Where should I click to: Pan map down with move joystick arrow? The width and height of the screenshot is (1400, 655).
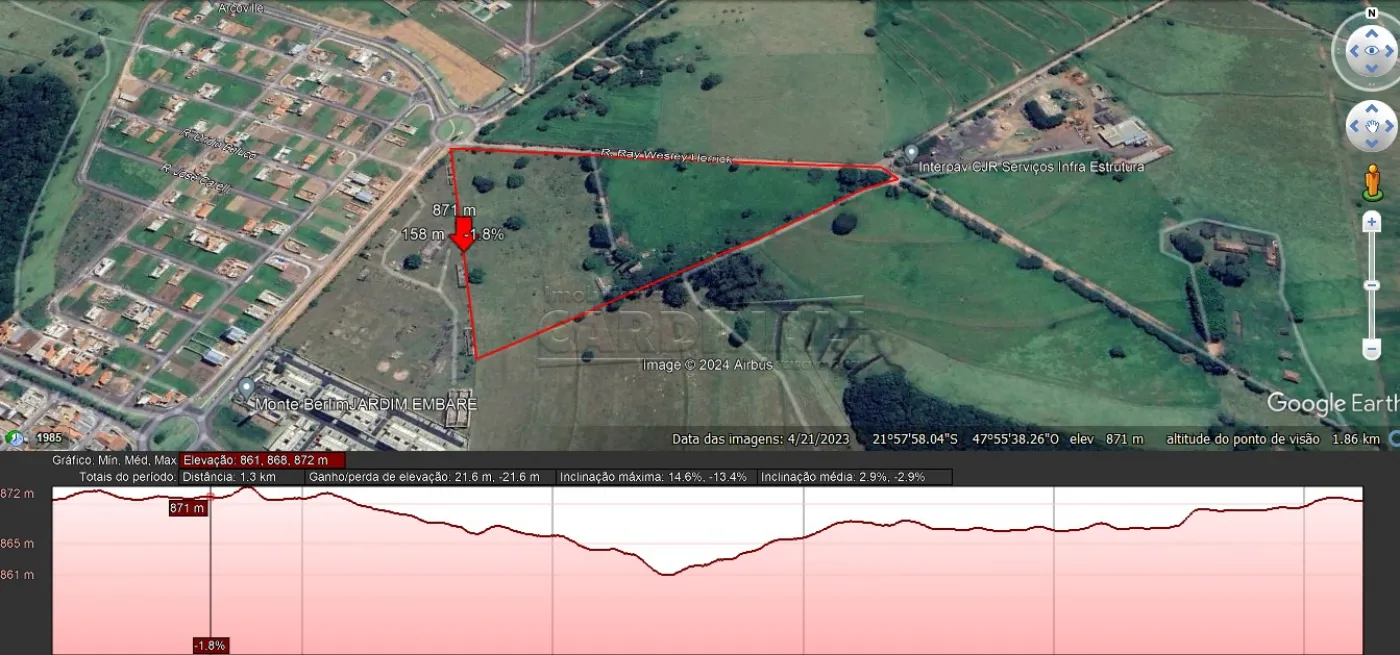click(1371, 144)
